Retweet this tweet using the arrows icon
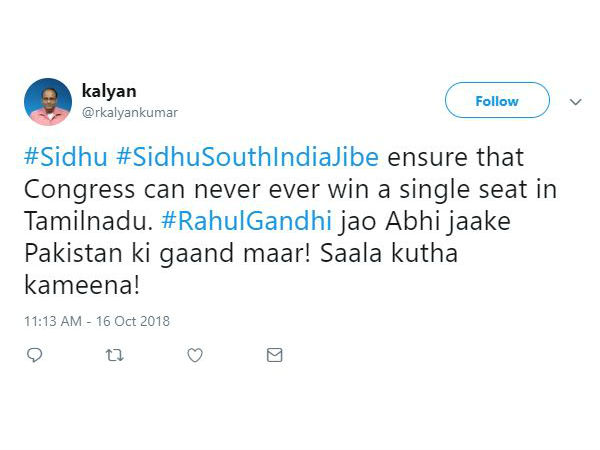This screenshot has height=450, width=600. (x=115, y=355)
